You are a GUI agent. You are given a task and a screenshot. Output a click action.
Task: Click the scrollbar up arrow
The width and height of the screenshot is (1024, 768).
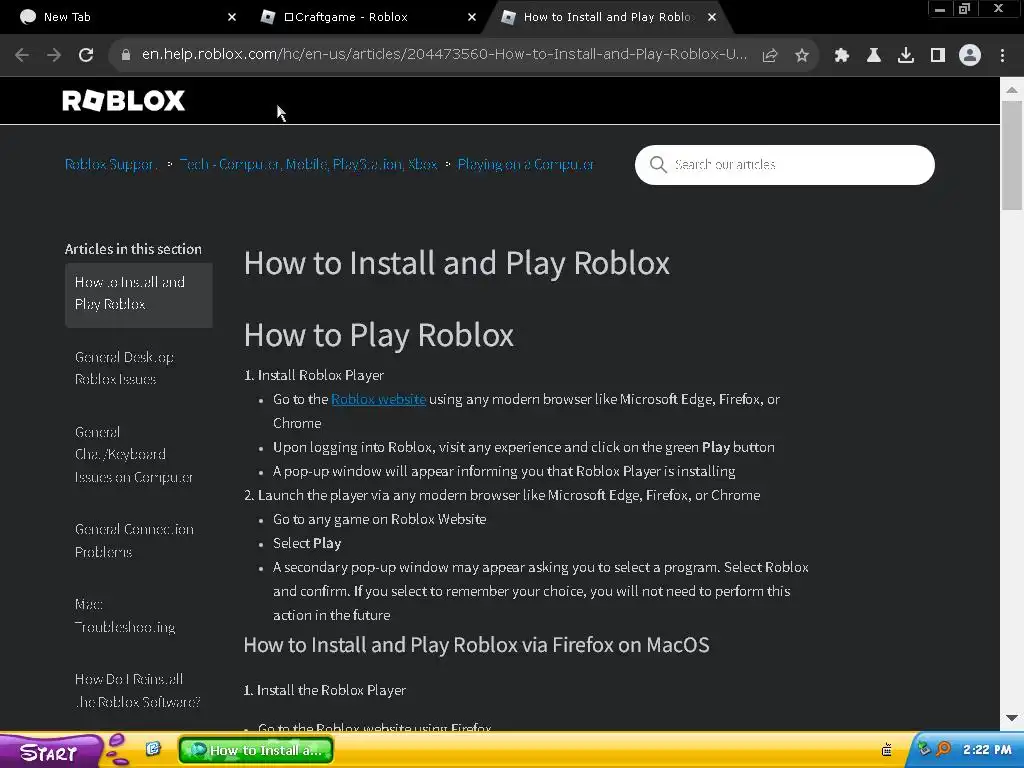coord(1012,89)
